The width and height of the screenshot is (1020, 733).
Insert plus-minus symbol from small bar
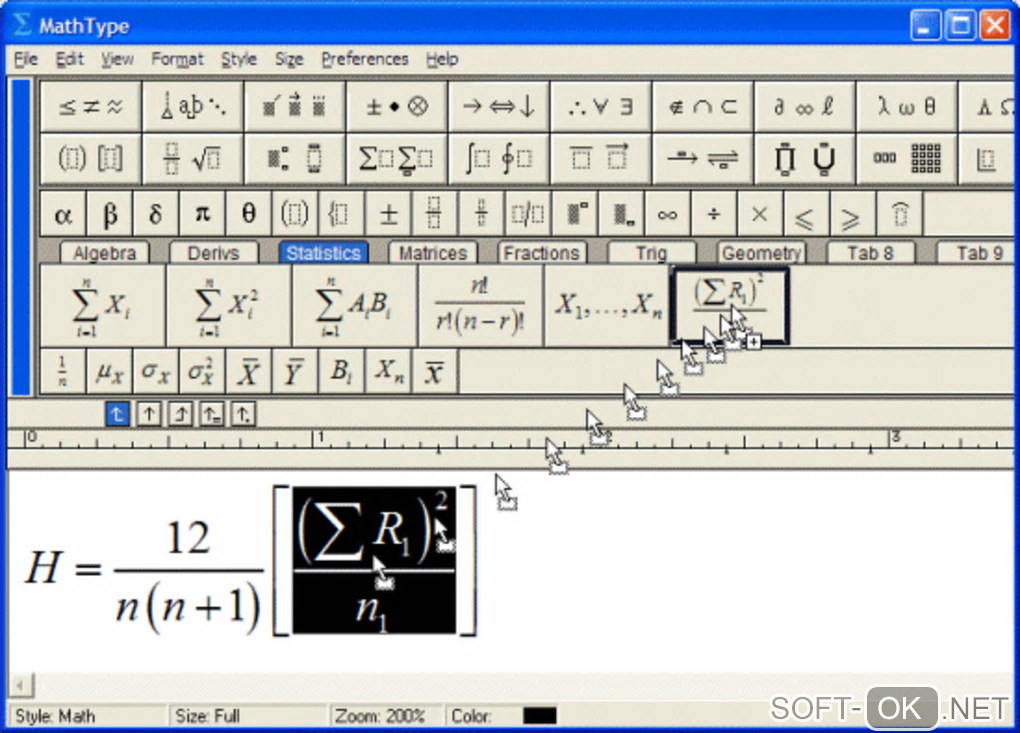pos(388,213)
